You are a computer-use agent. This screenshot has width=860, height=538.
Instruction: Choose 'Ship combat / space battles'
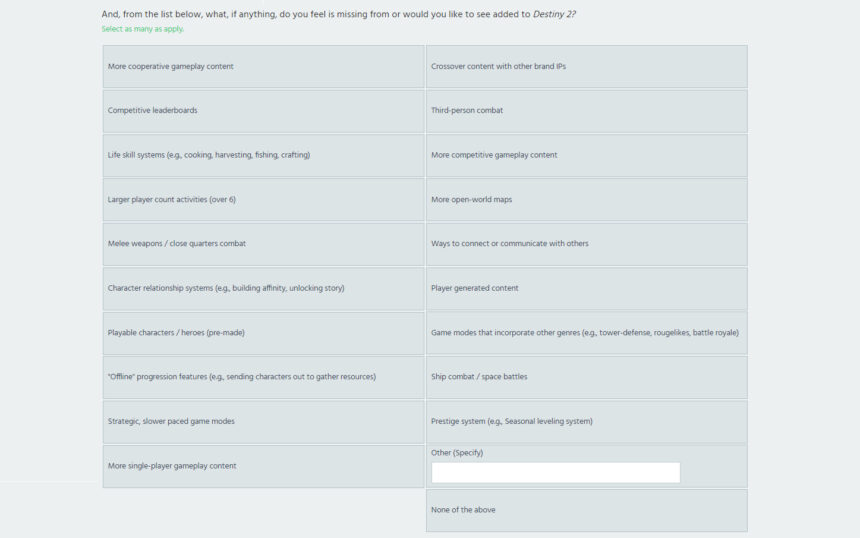[586, 377]
